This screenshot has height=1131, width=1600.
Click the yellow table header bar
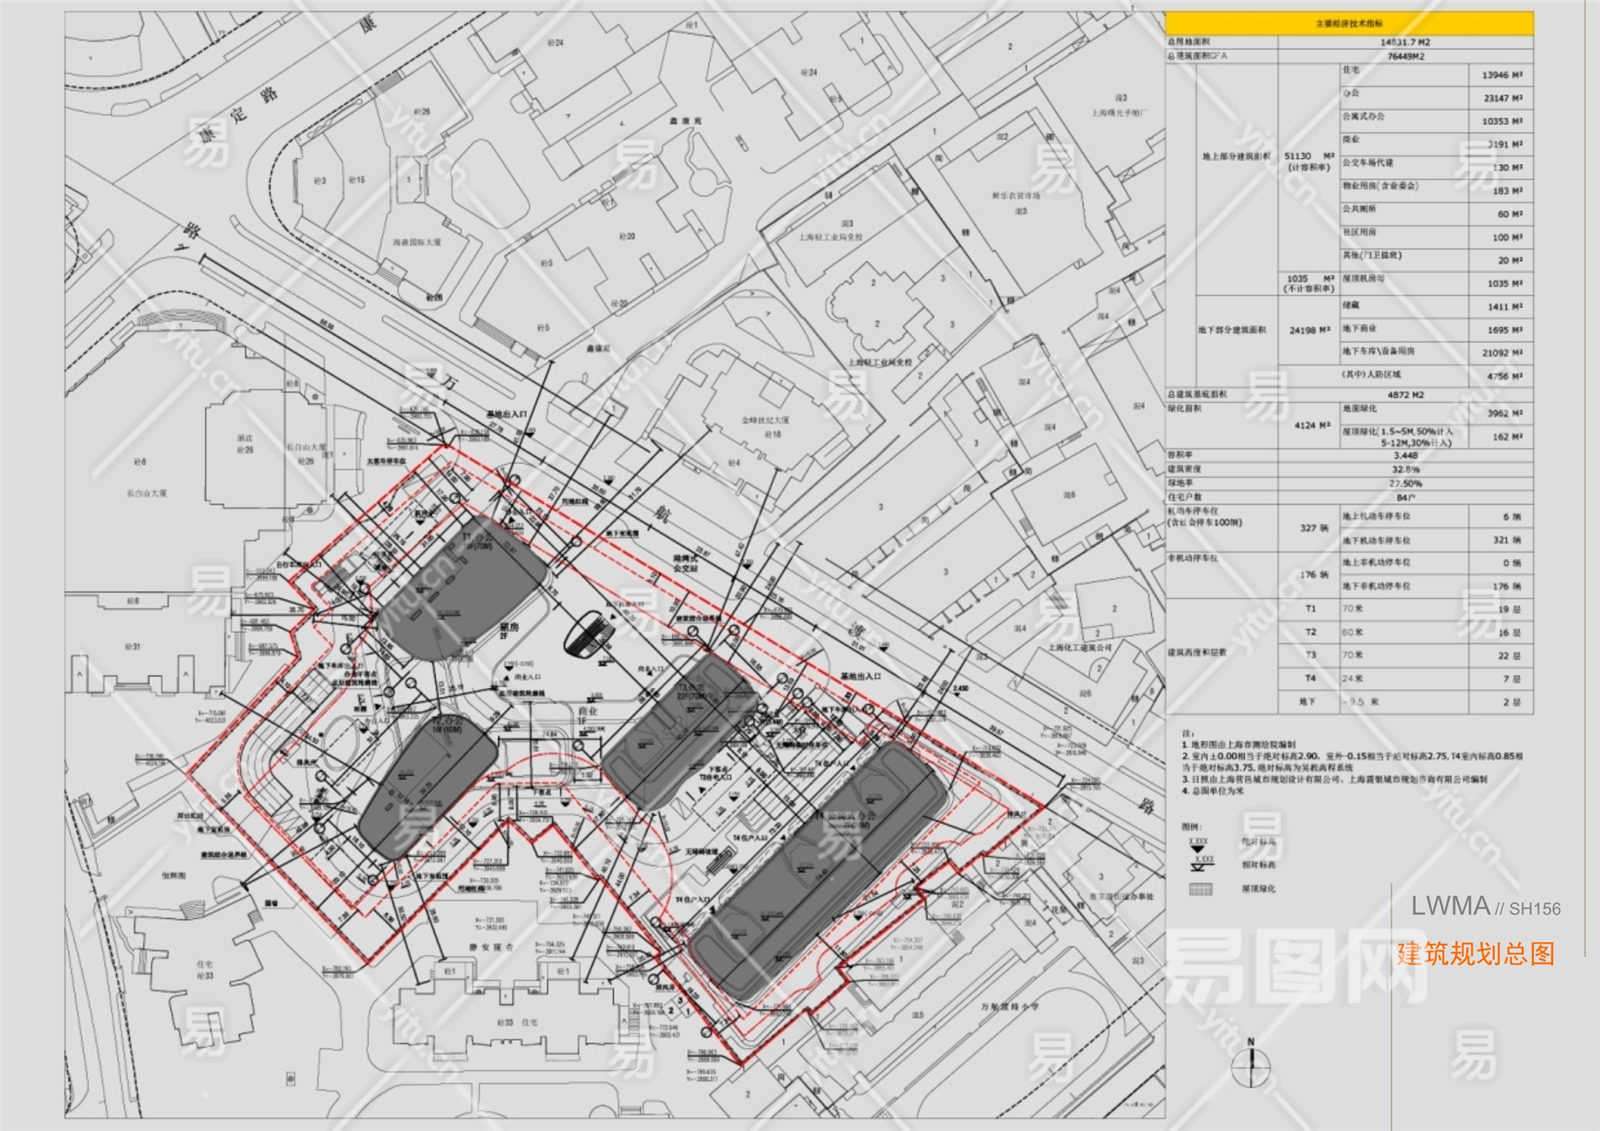pyautogui.click(x=1349, y=23)
